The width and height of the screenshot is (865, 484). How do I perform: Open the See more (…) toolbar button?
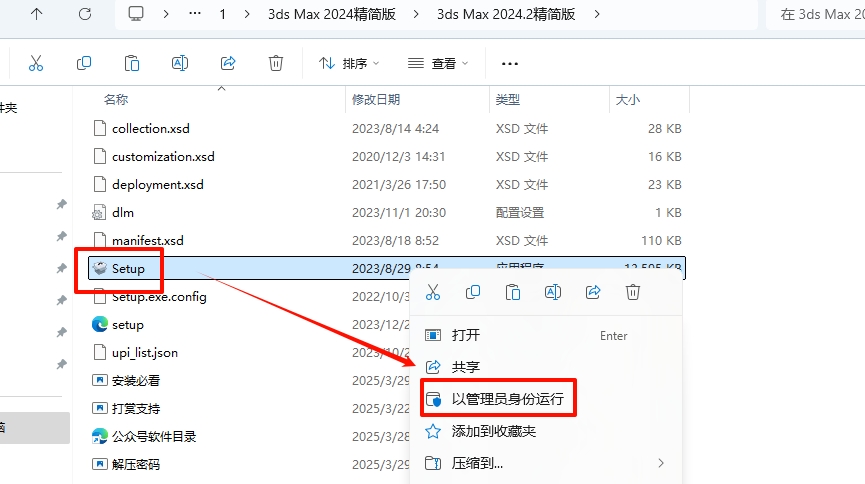tap(510, 63)
